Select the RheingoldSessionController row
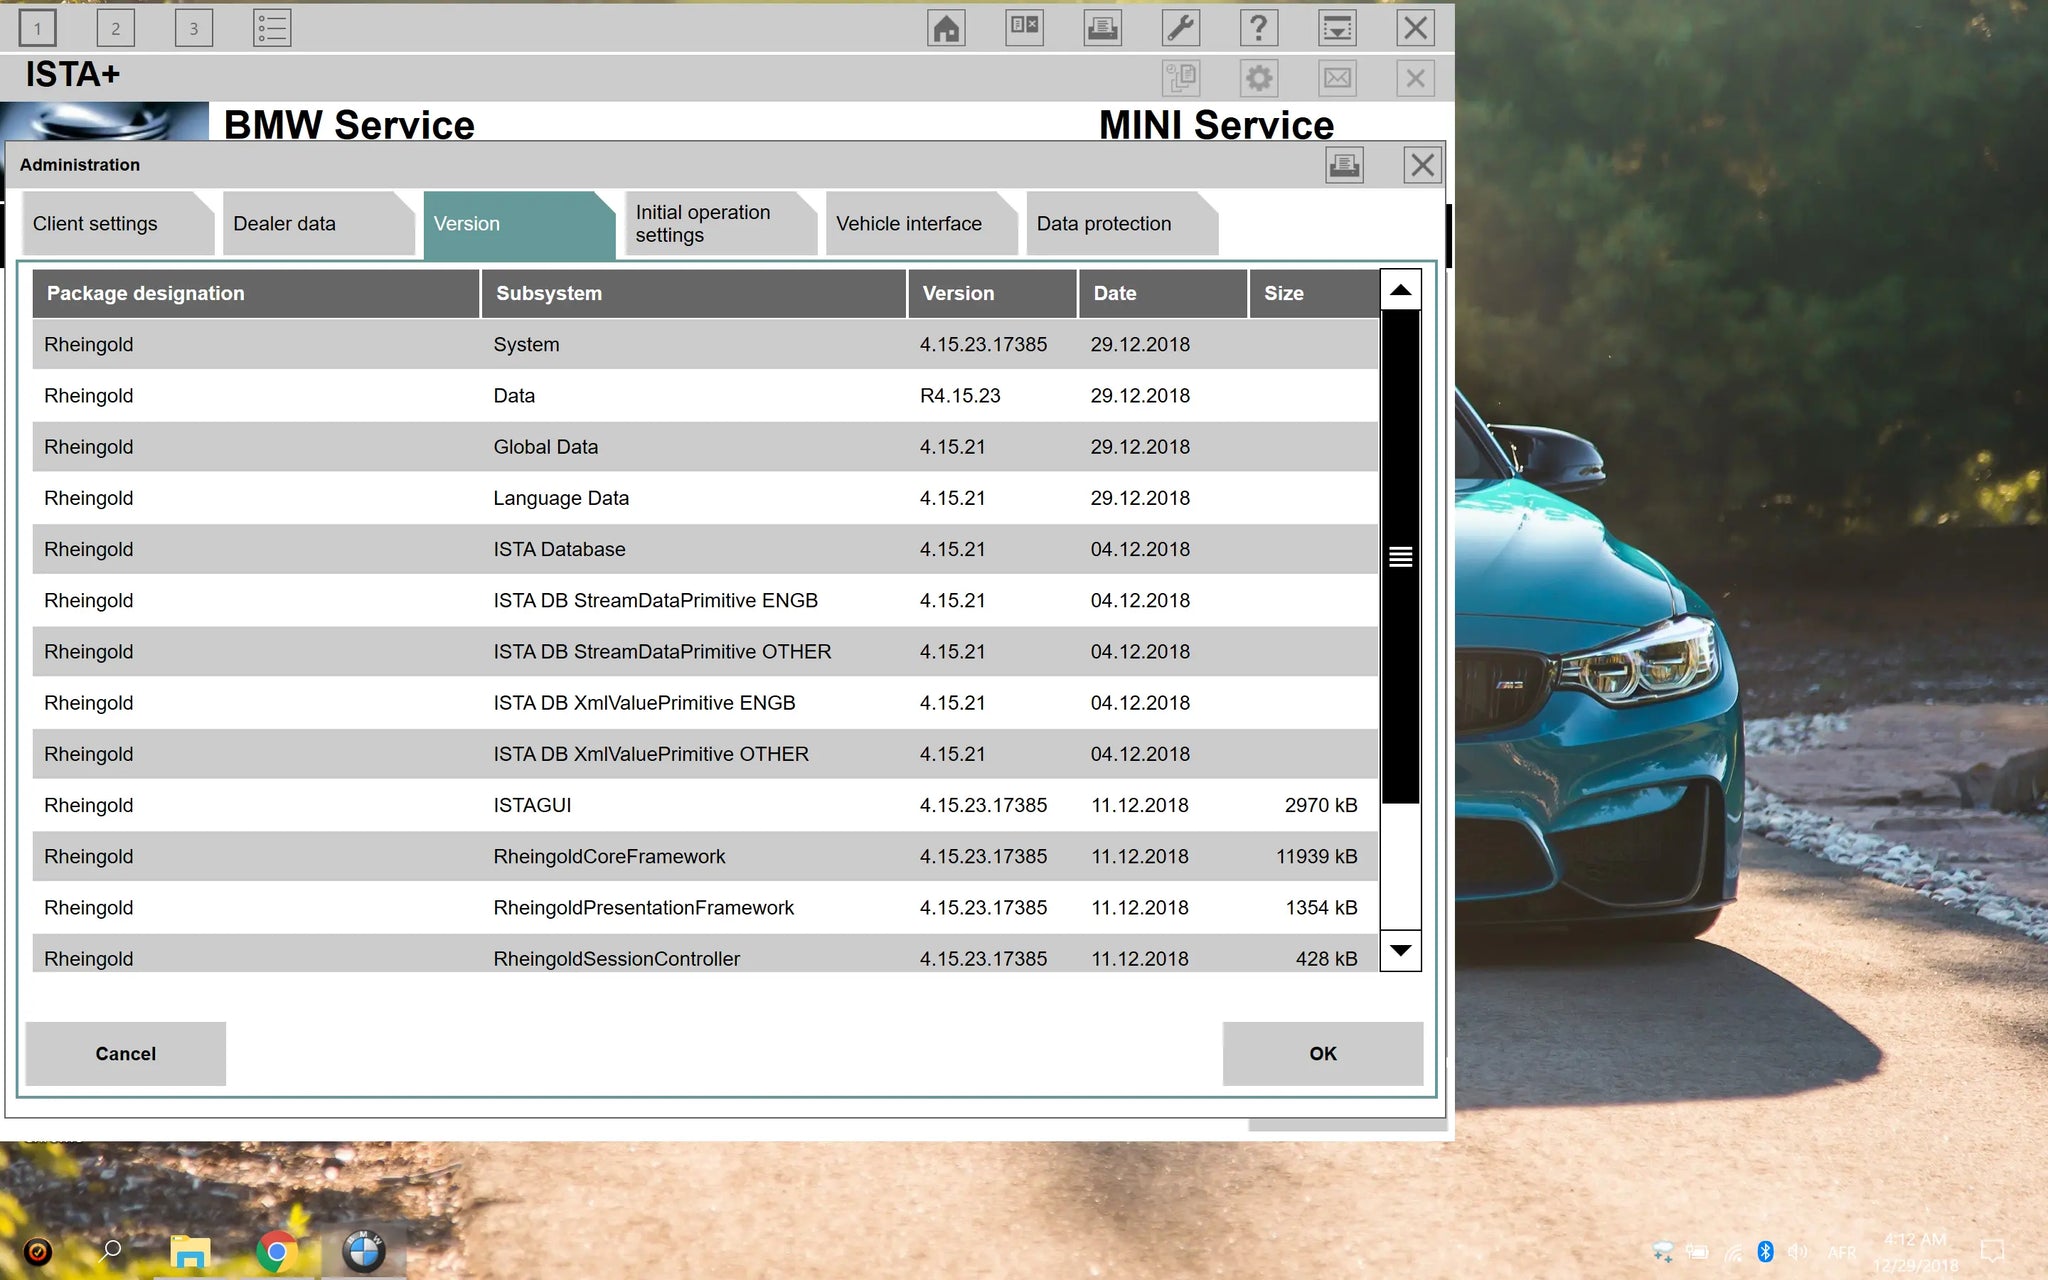This screenshot has width=2048, height=1280. coord(705,954)
